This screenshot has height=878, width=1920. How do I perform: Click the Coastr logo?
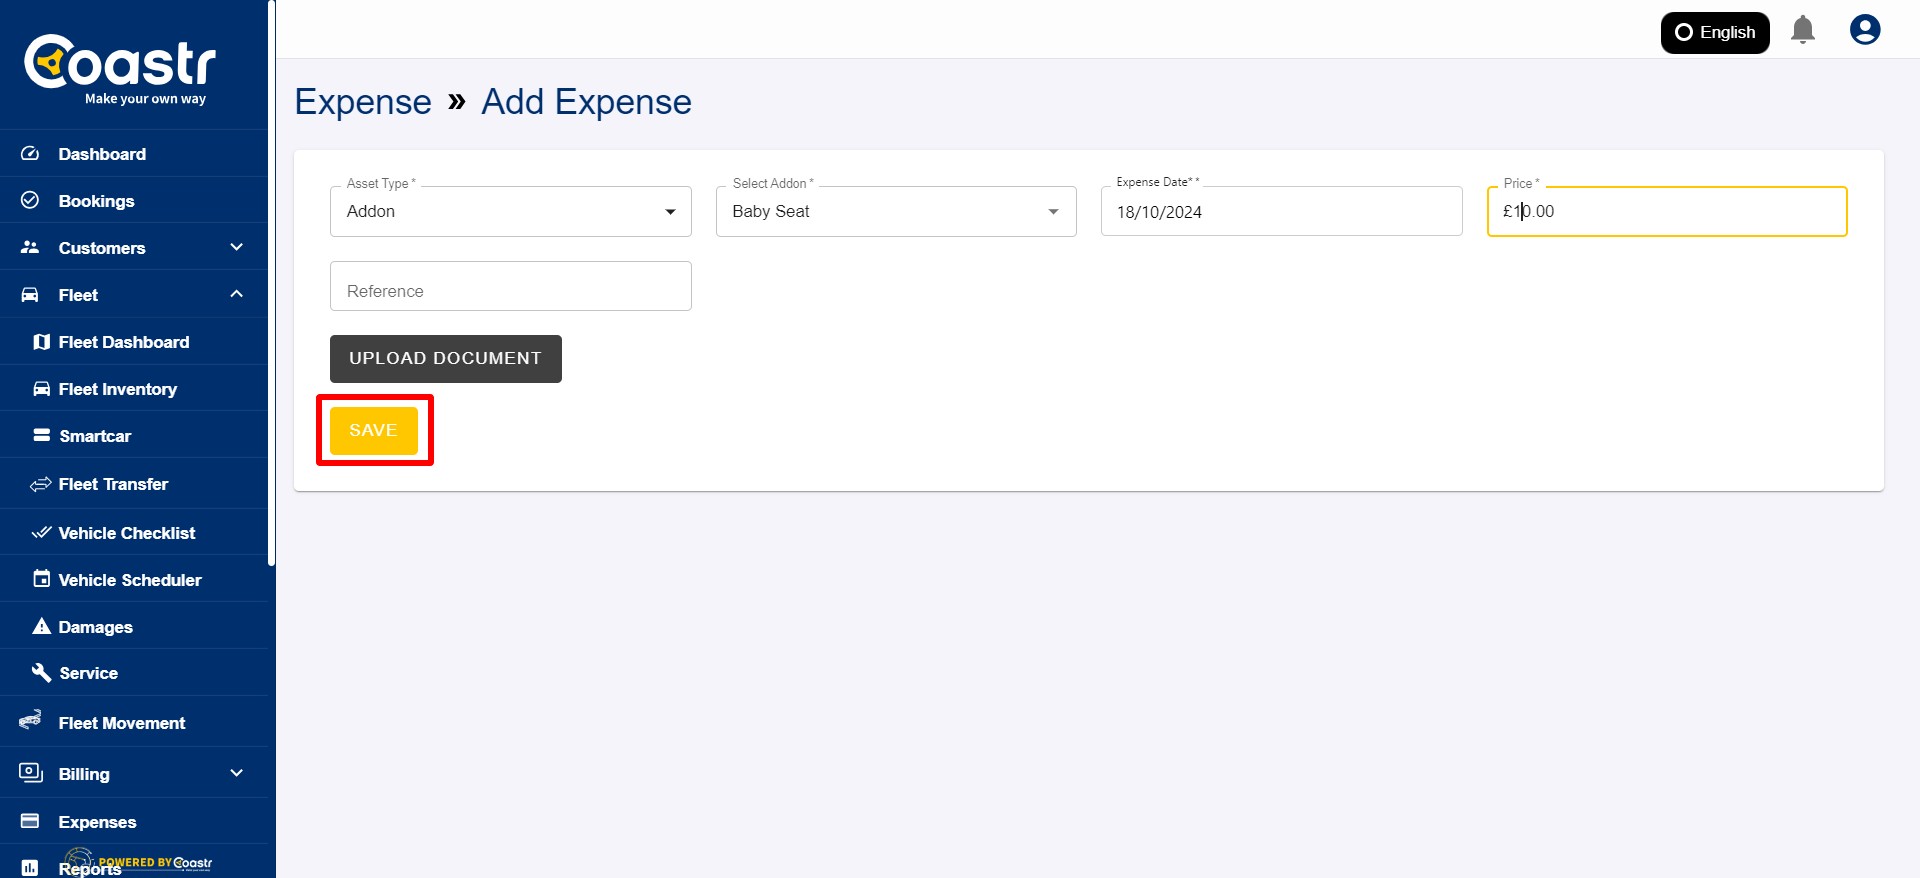[x=120, y=68]
